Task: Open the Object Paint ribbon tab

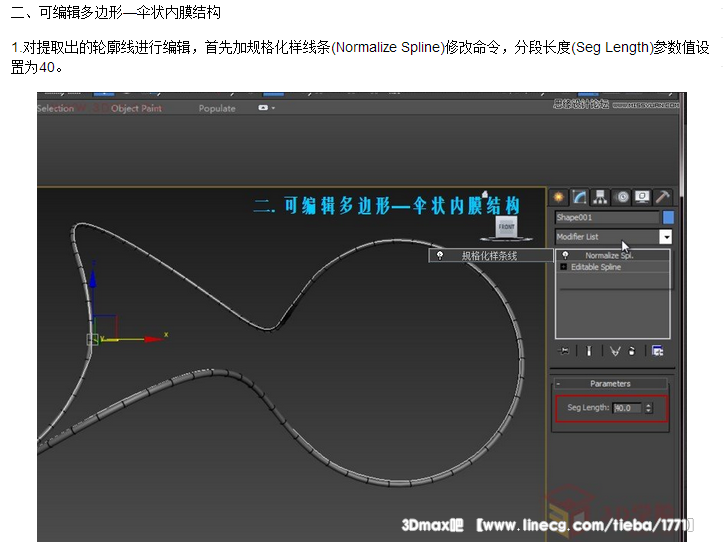Action: point(136,108)
